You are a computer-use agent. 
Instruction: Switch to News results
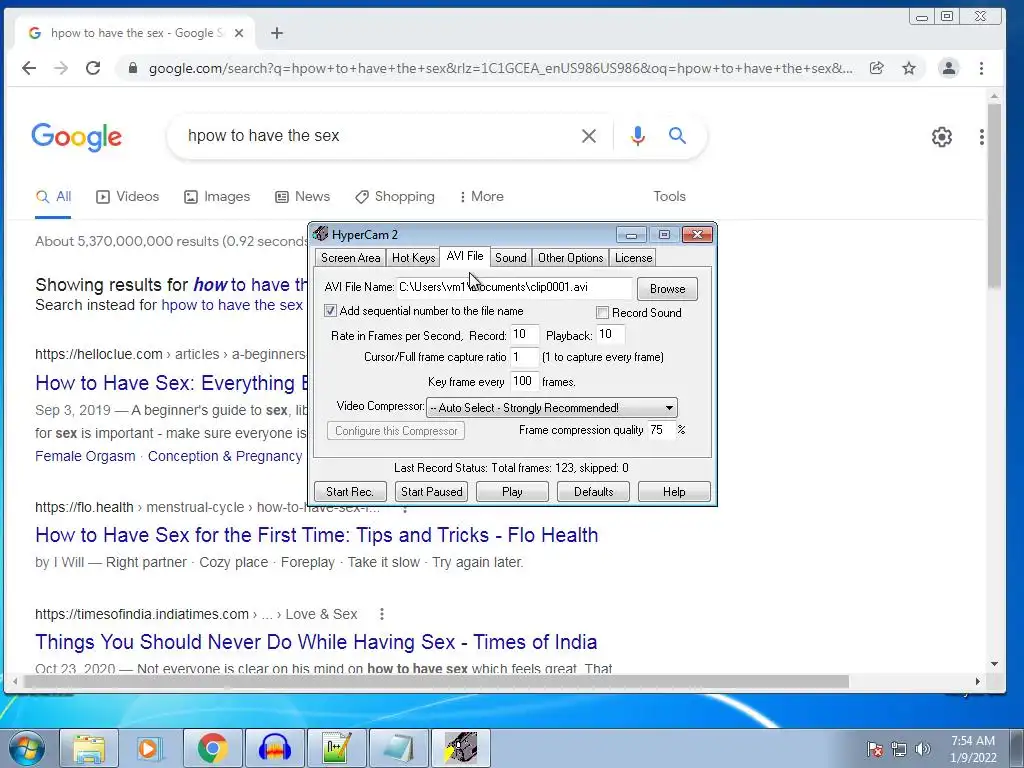click(302, 197)
